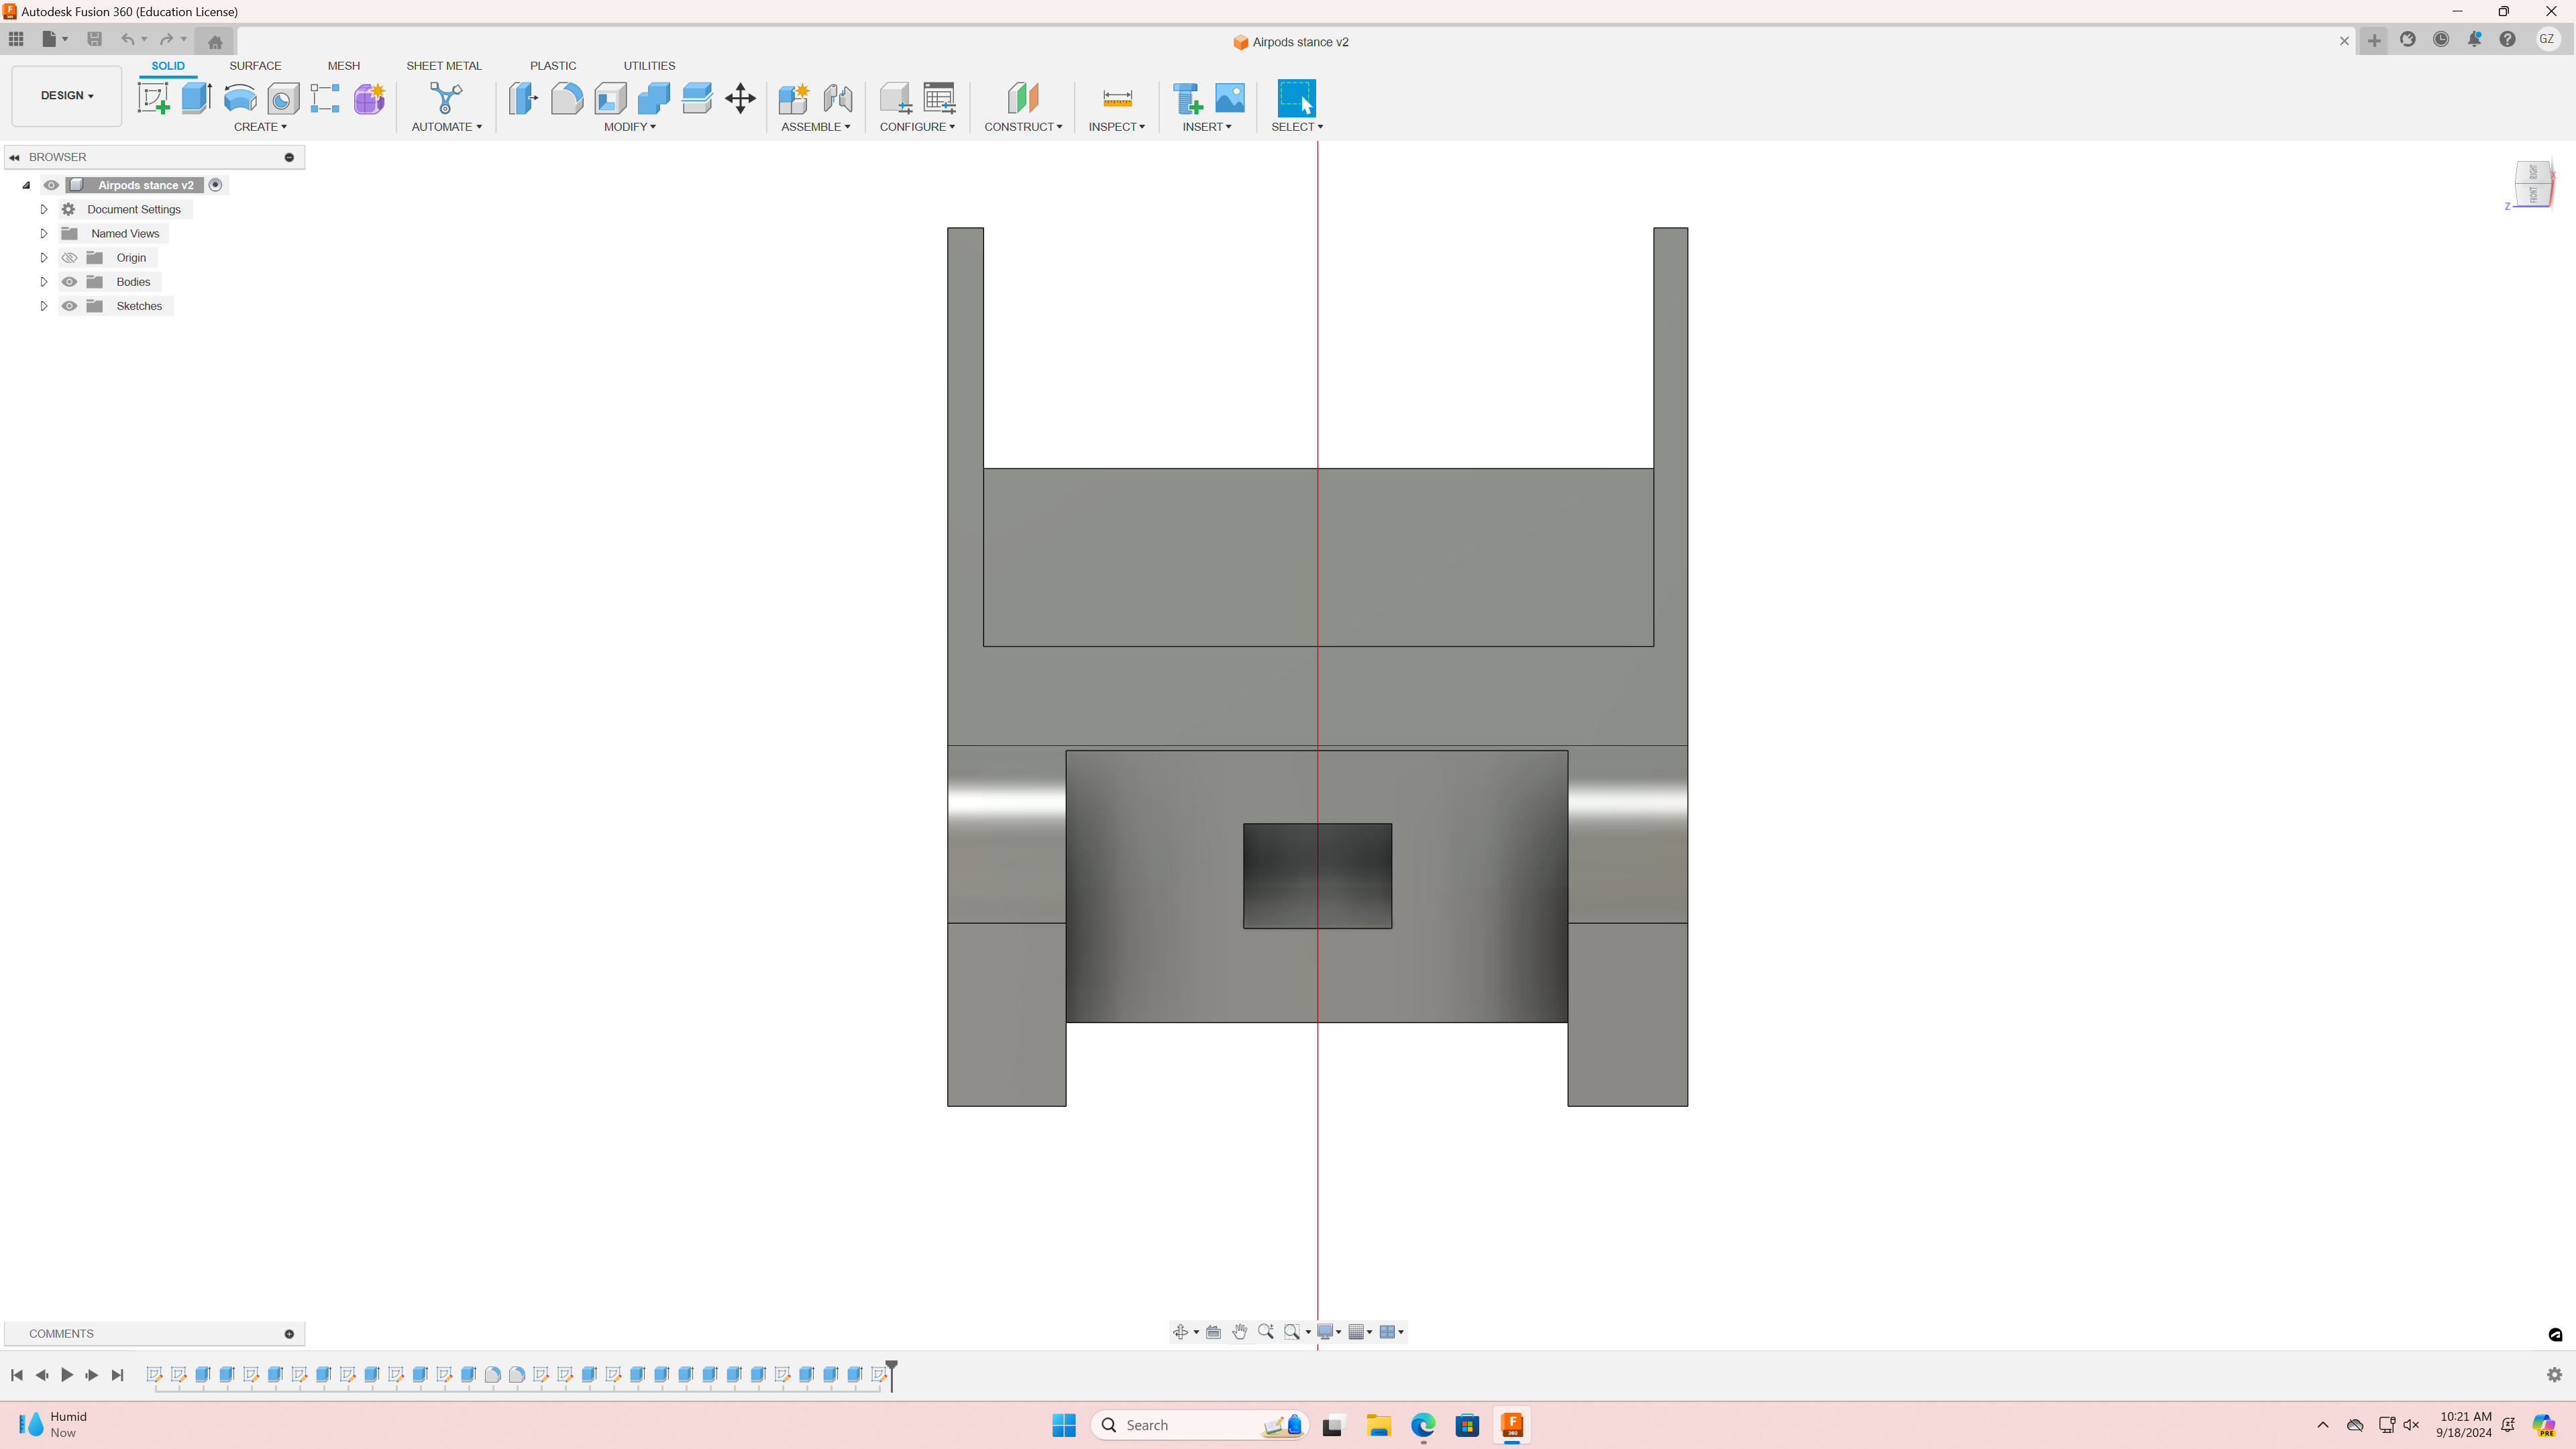2576x1449 pixels.
Task: Expand the Named Views folder
Action: tap(44, 234)
